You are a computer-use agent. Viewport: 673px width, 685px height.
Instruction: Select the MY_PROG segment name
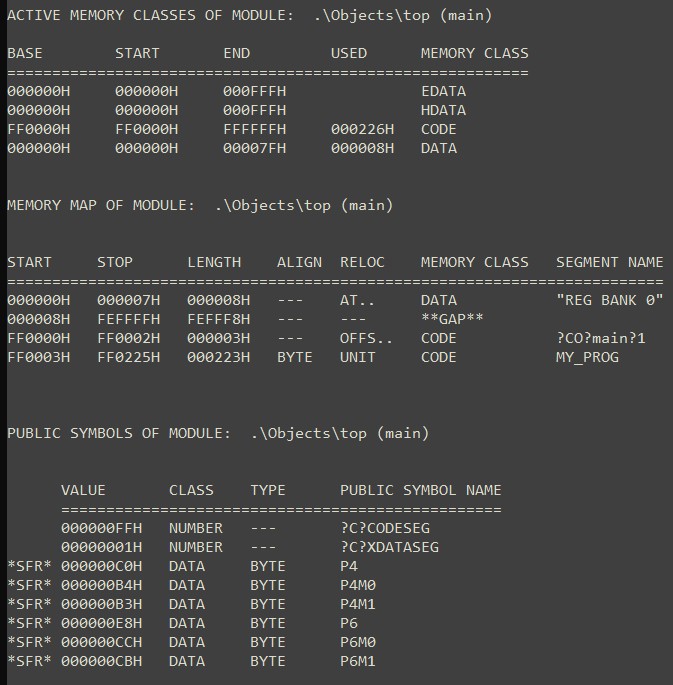pyautogui.click(x=587, y=357)
